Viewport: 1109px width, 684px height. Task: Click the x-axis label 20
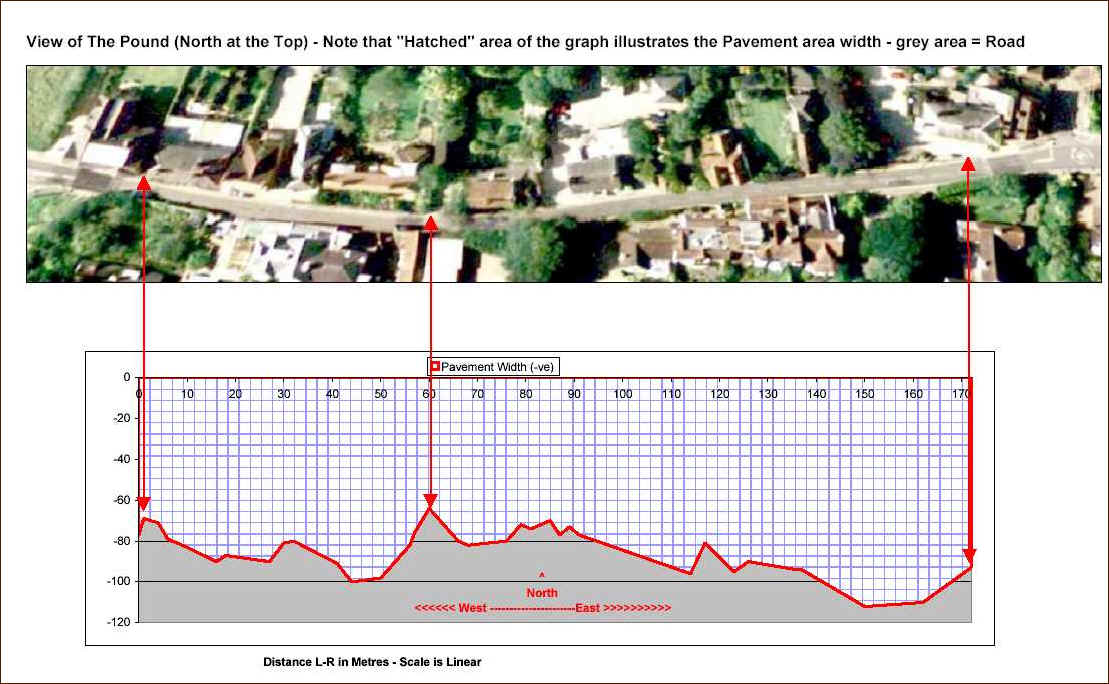tap(235, 394)
